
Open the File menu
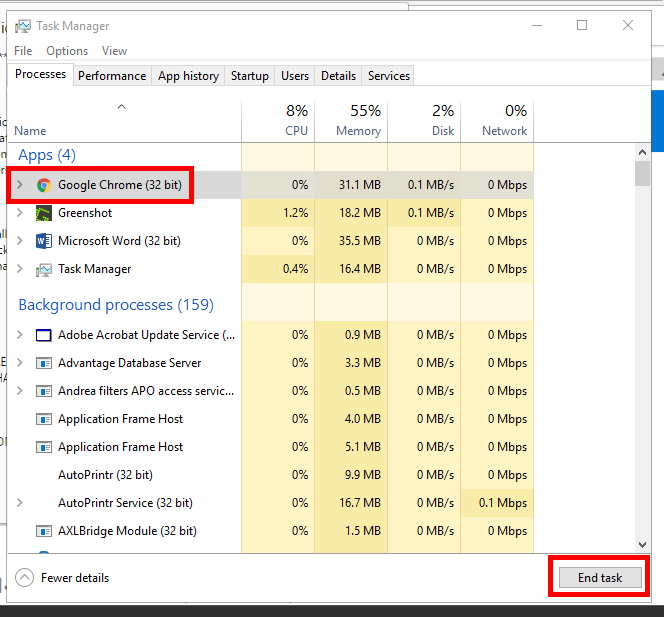point(23,51)
